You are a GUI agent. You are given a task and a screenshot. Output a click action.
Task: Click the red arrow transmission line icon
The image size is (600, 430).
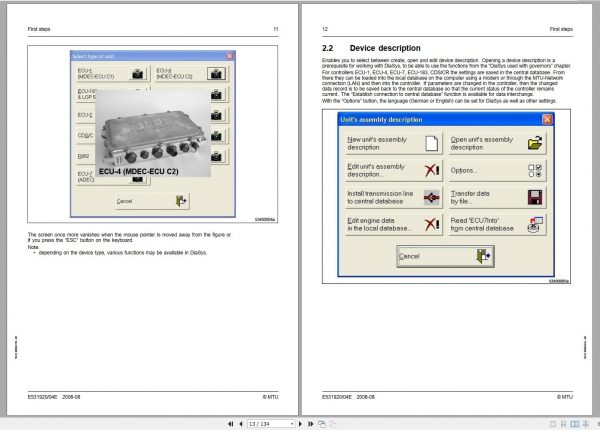tap(432, 197)
